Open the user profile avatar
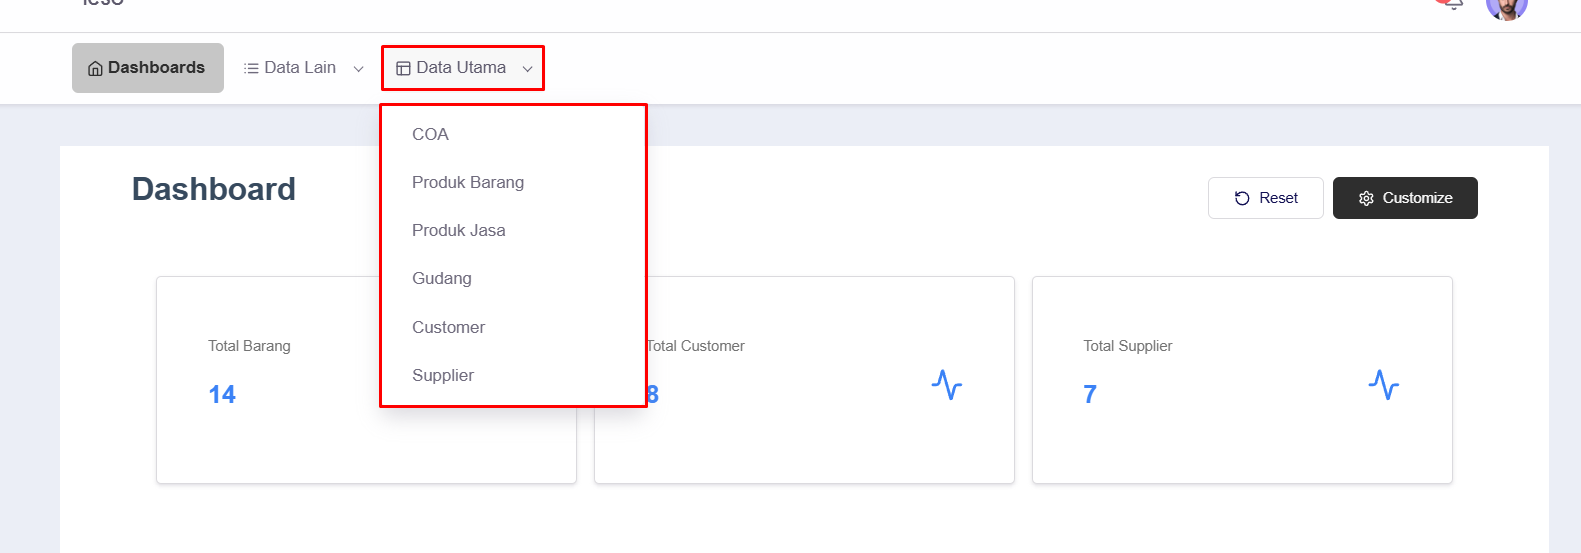 [x=1506, y=6]
